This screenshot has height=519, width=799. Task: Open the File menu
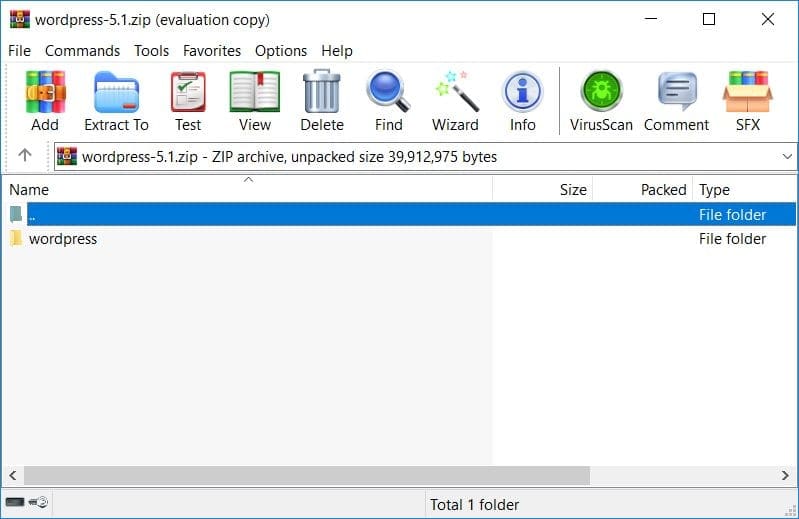tap(19, 51)
